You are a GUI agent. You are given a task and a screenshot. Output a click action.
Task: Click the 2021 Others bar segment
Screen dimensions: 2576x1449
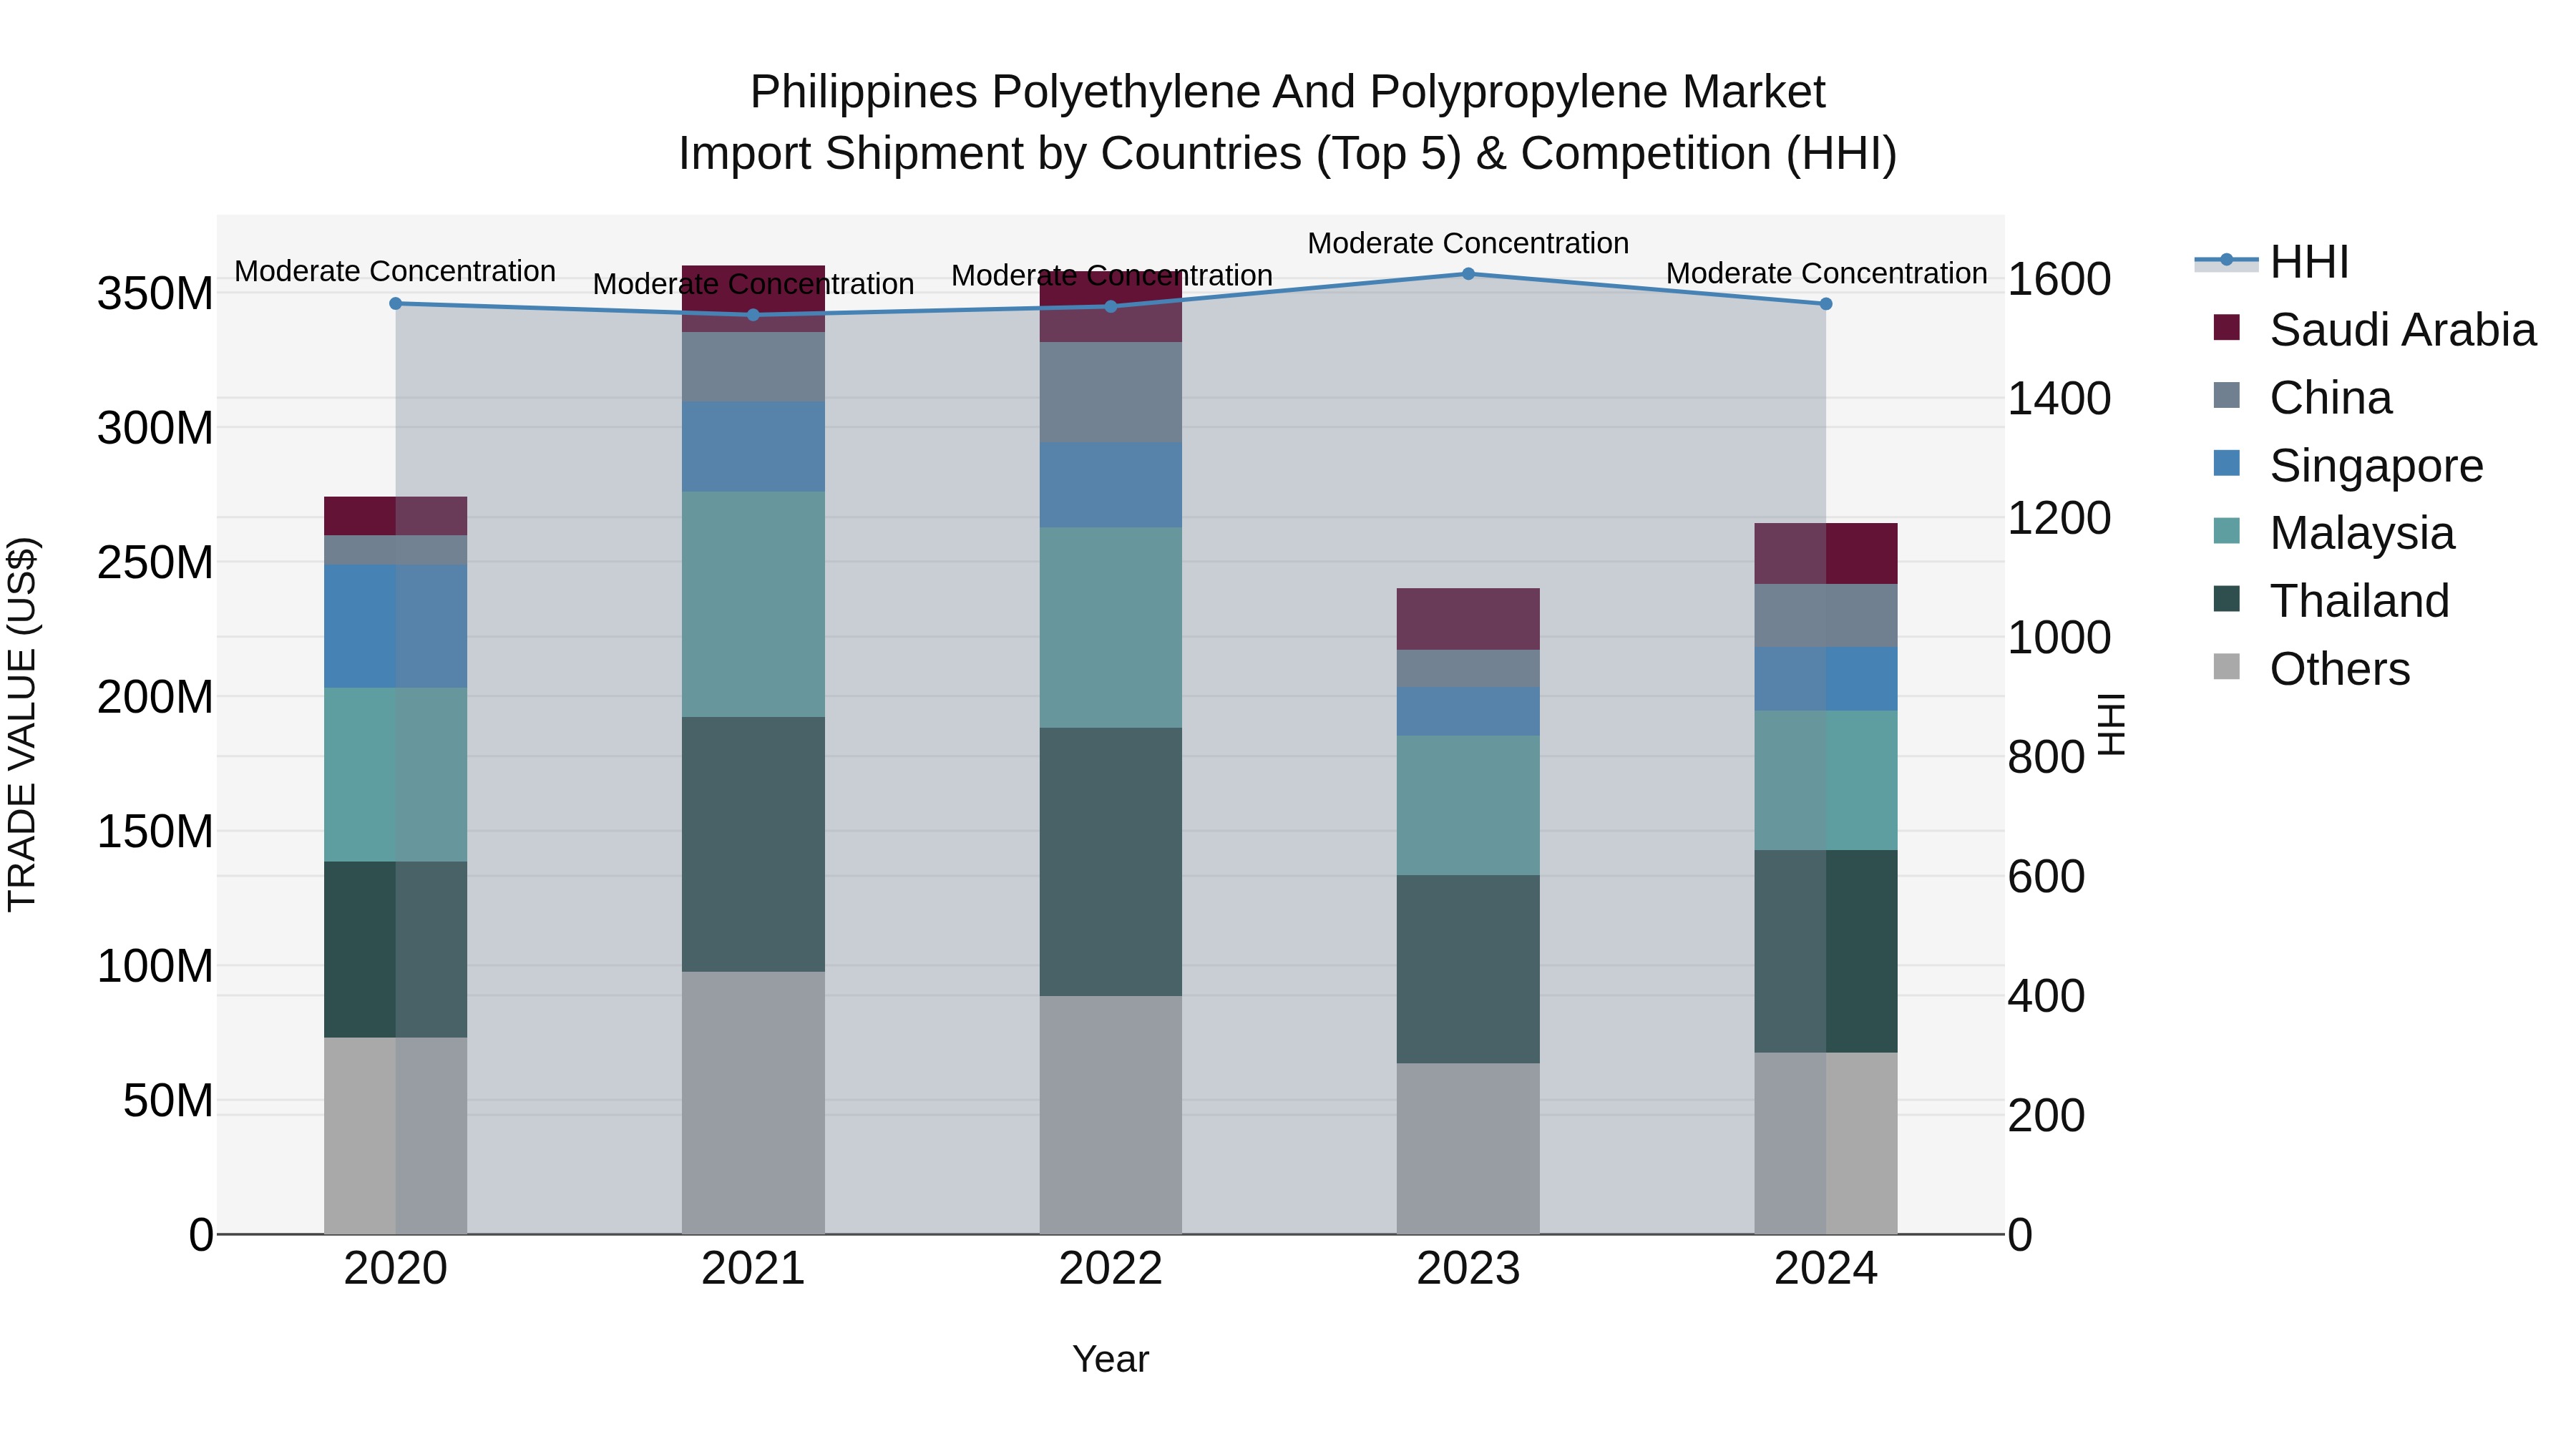coord(753,1103)
